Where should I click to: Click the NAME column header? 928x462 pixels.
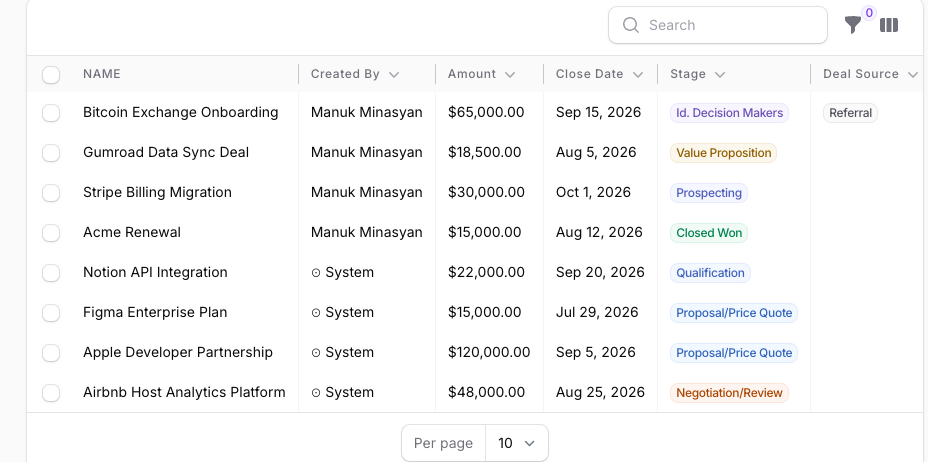tap(102, 74)
